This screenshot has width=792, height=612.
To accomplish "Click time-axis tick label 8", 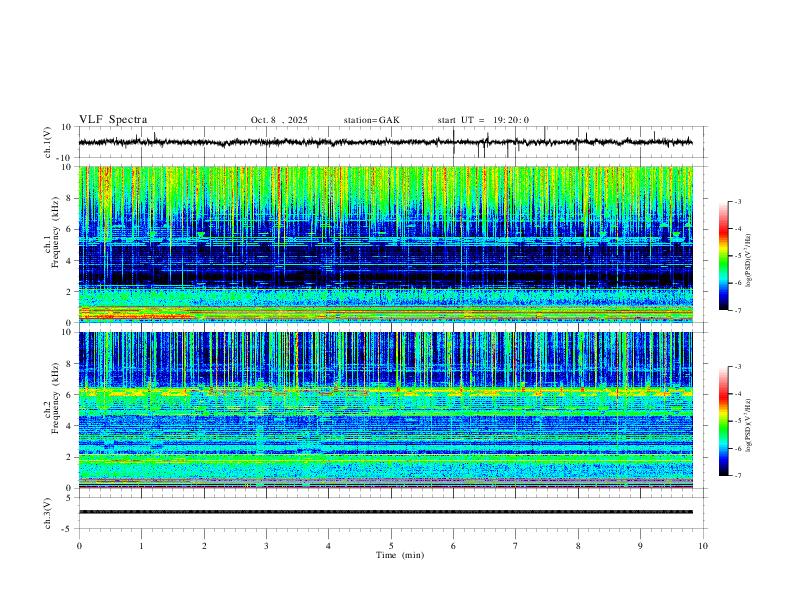I will click(578, 546).
